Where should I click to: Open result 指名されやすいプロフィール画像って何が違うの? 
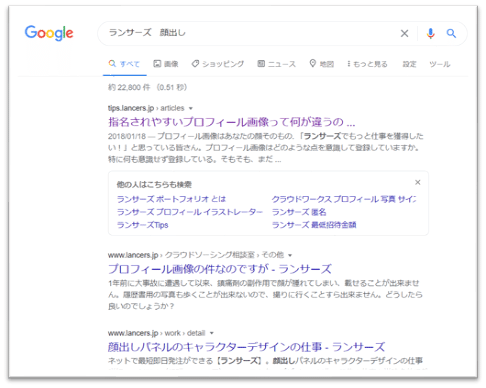tap(232, 122)
